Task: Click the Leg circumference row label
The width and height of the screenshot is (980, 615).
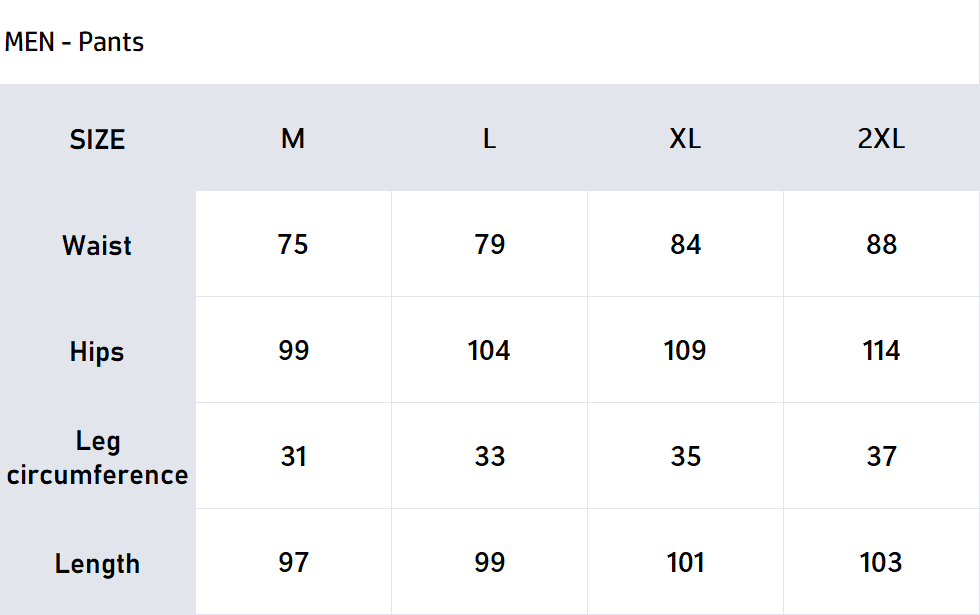Action: click(x=97, y=457)
